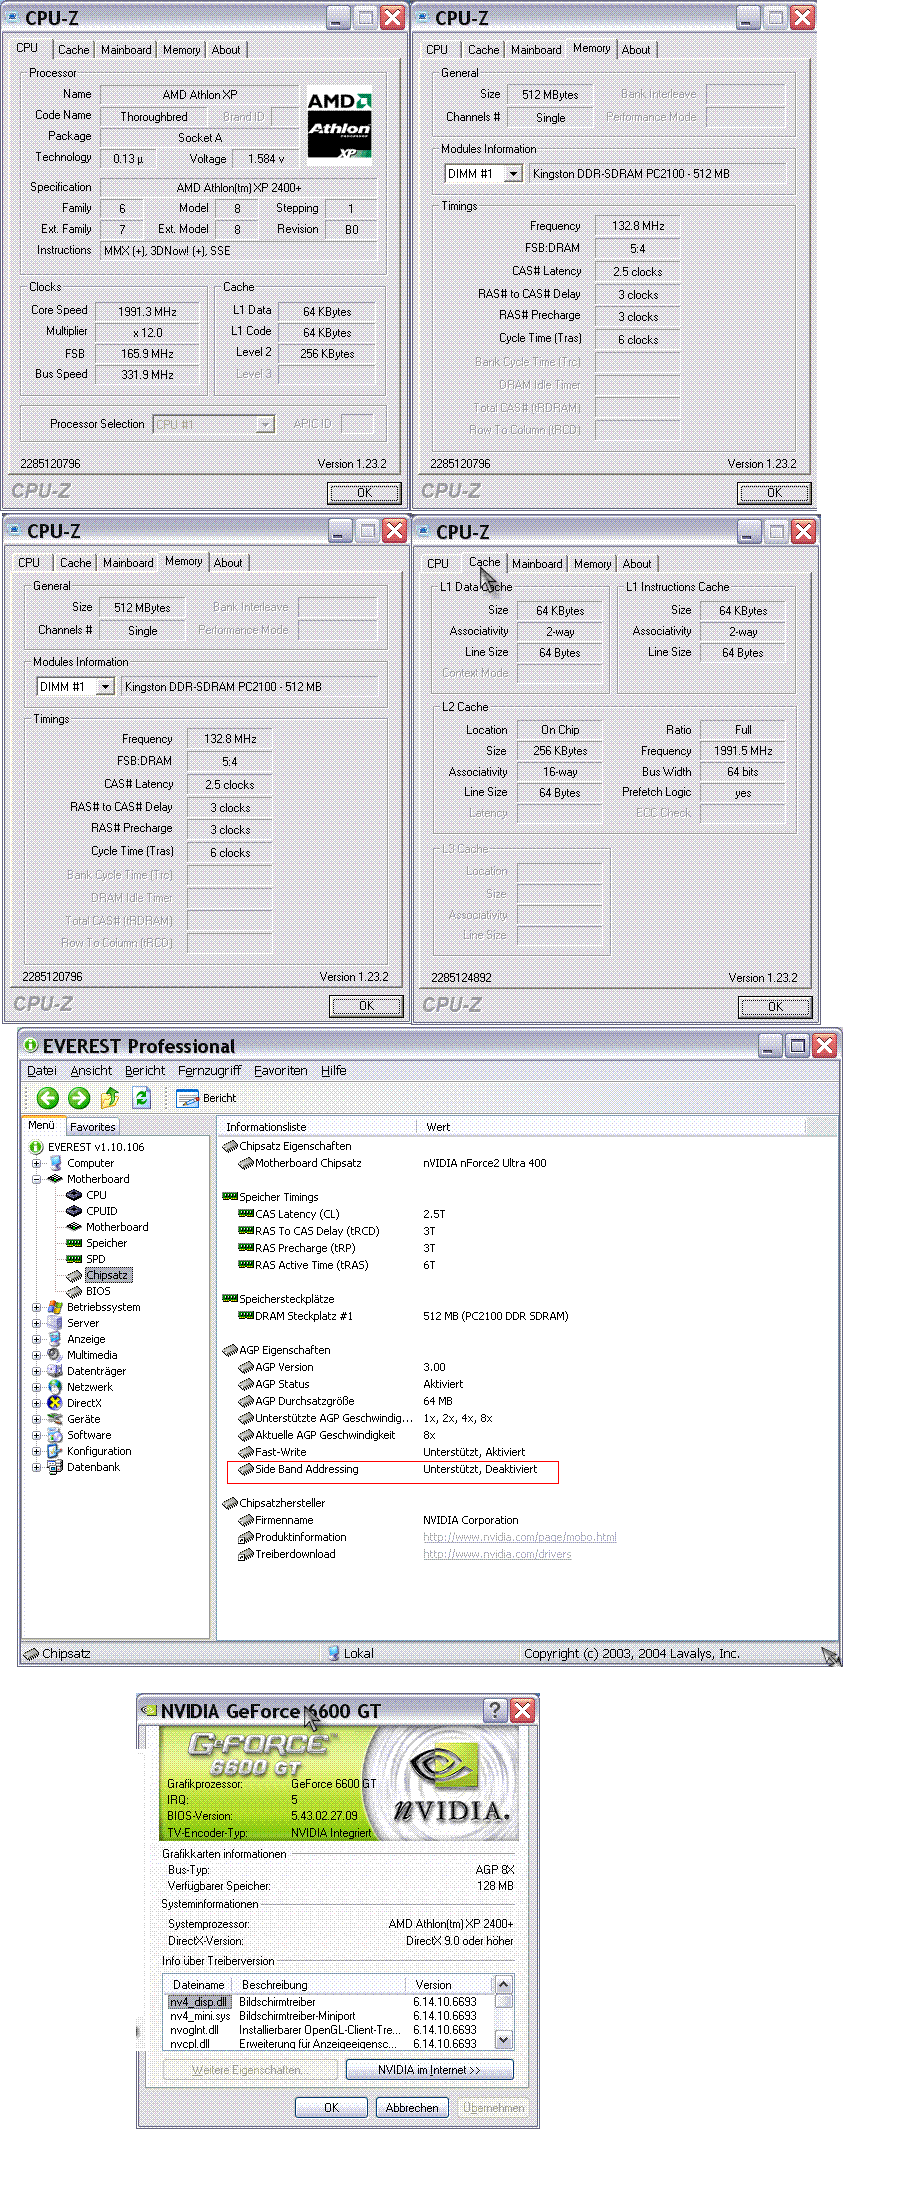Switch to the Favorites tab in EVEREST

pyautogui.click(x=92, y=1127)
